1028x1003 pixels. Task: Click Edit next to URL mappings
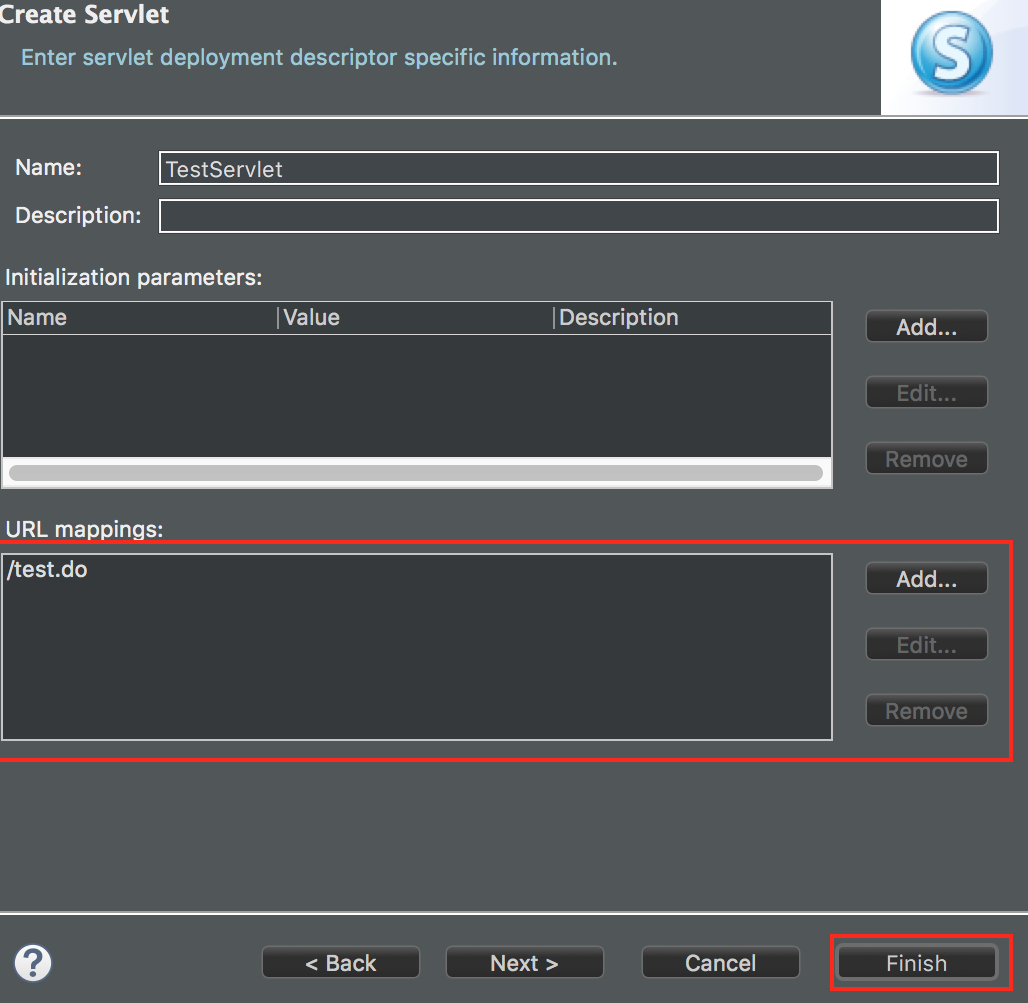925,644
